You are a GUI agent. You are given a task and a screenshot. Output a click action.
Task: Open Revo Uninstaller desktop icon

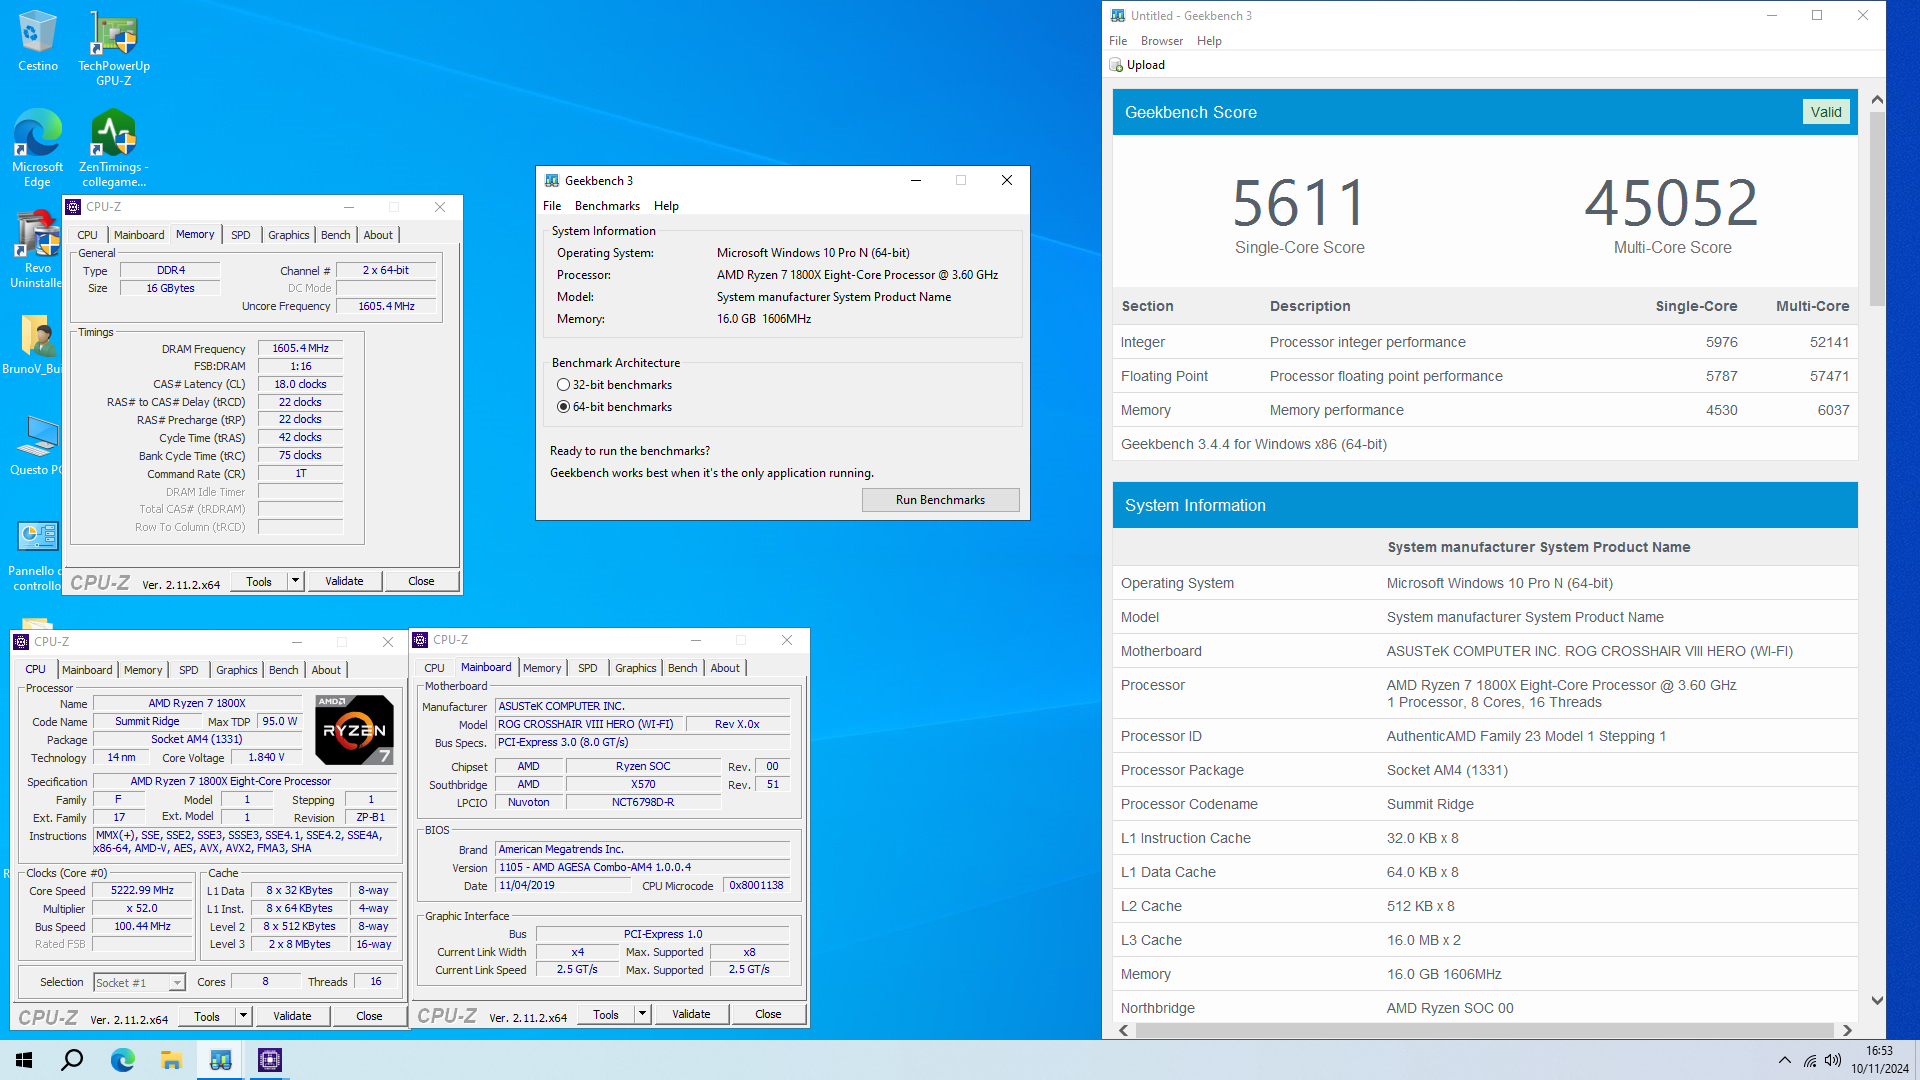click(x=38, y=250)
